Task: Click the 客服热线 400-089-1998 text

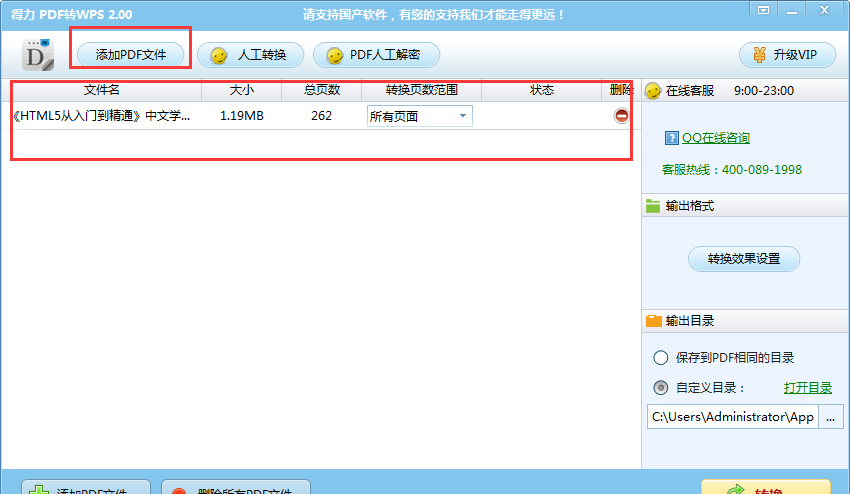Action: point(732,170)
